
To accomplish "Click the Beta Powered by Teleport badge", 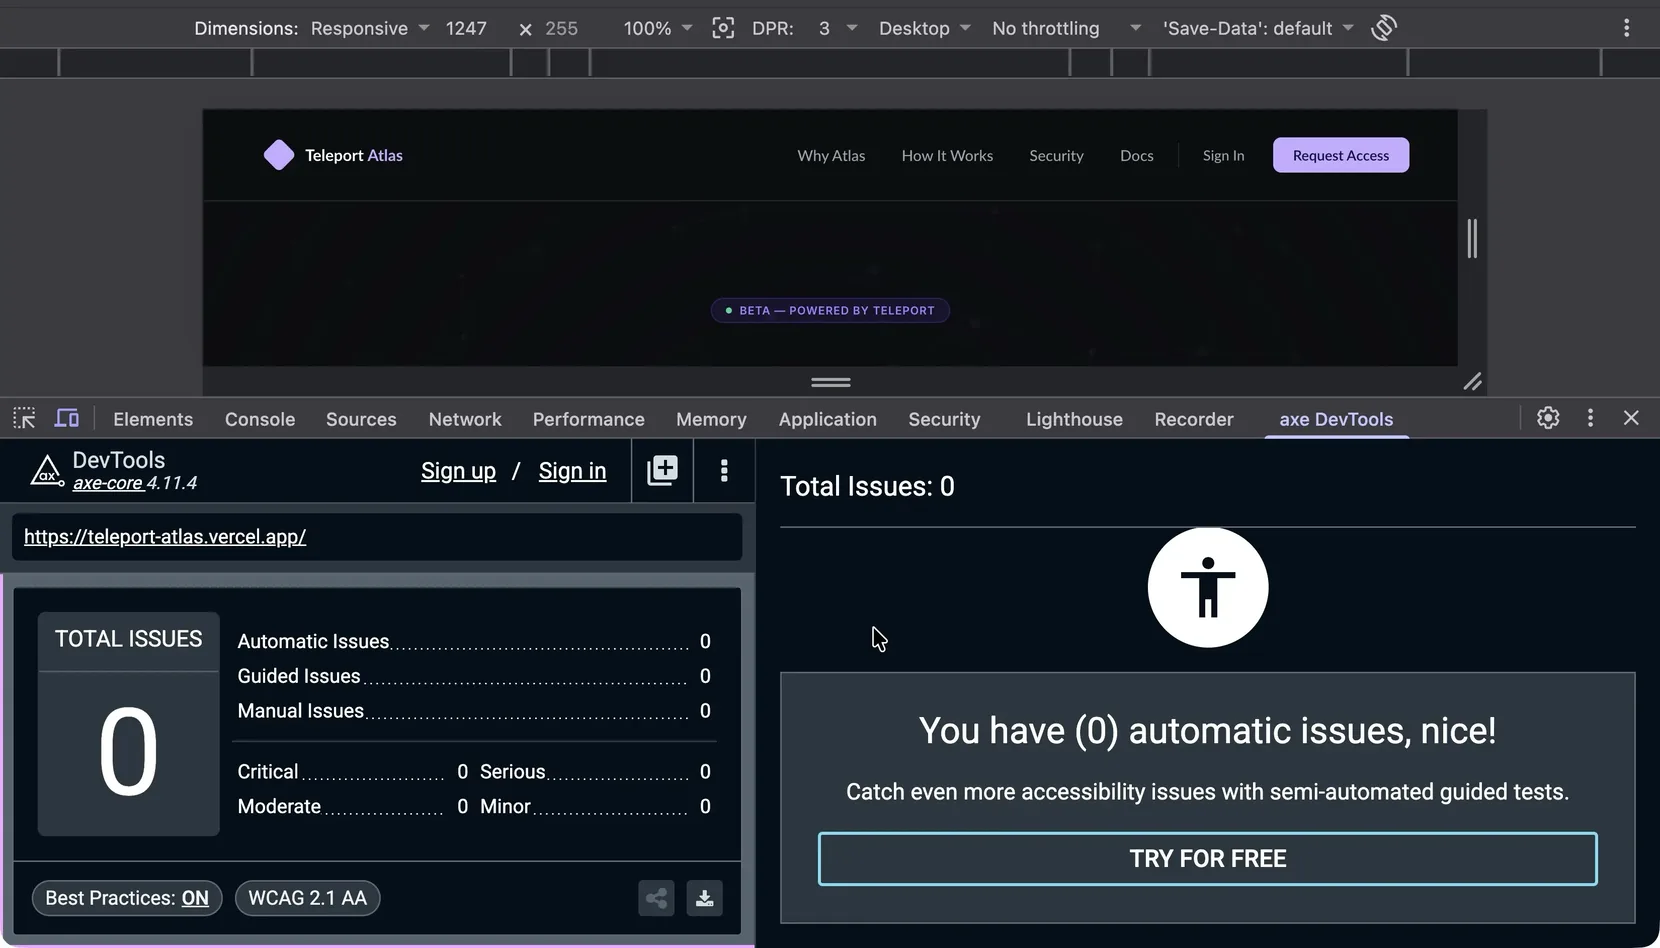I will [830, 310].
